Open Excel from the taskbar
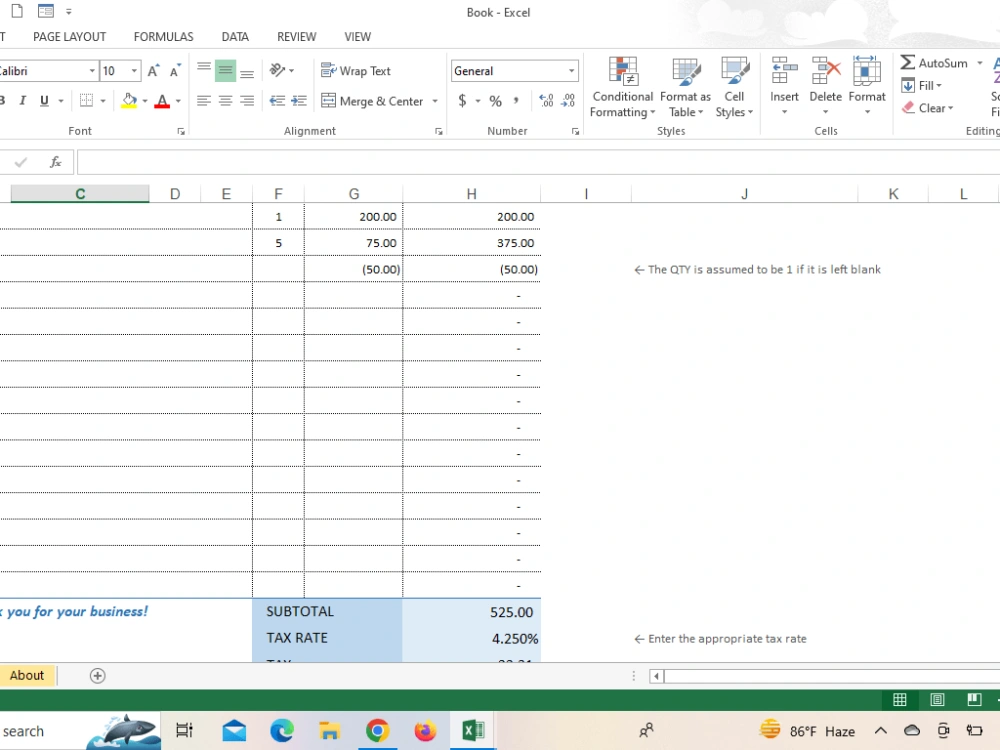This screenshot has height=750, width=1000. point(473,730)
